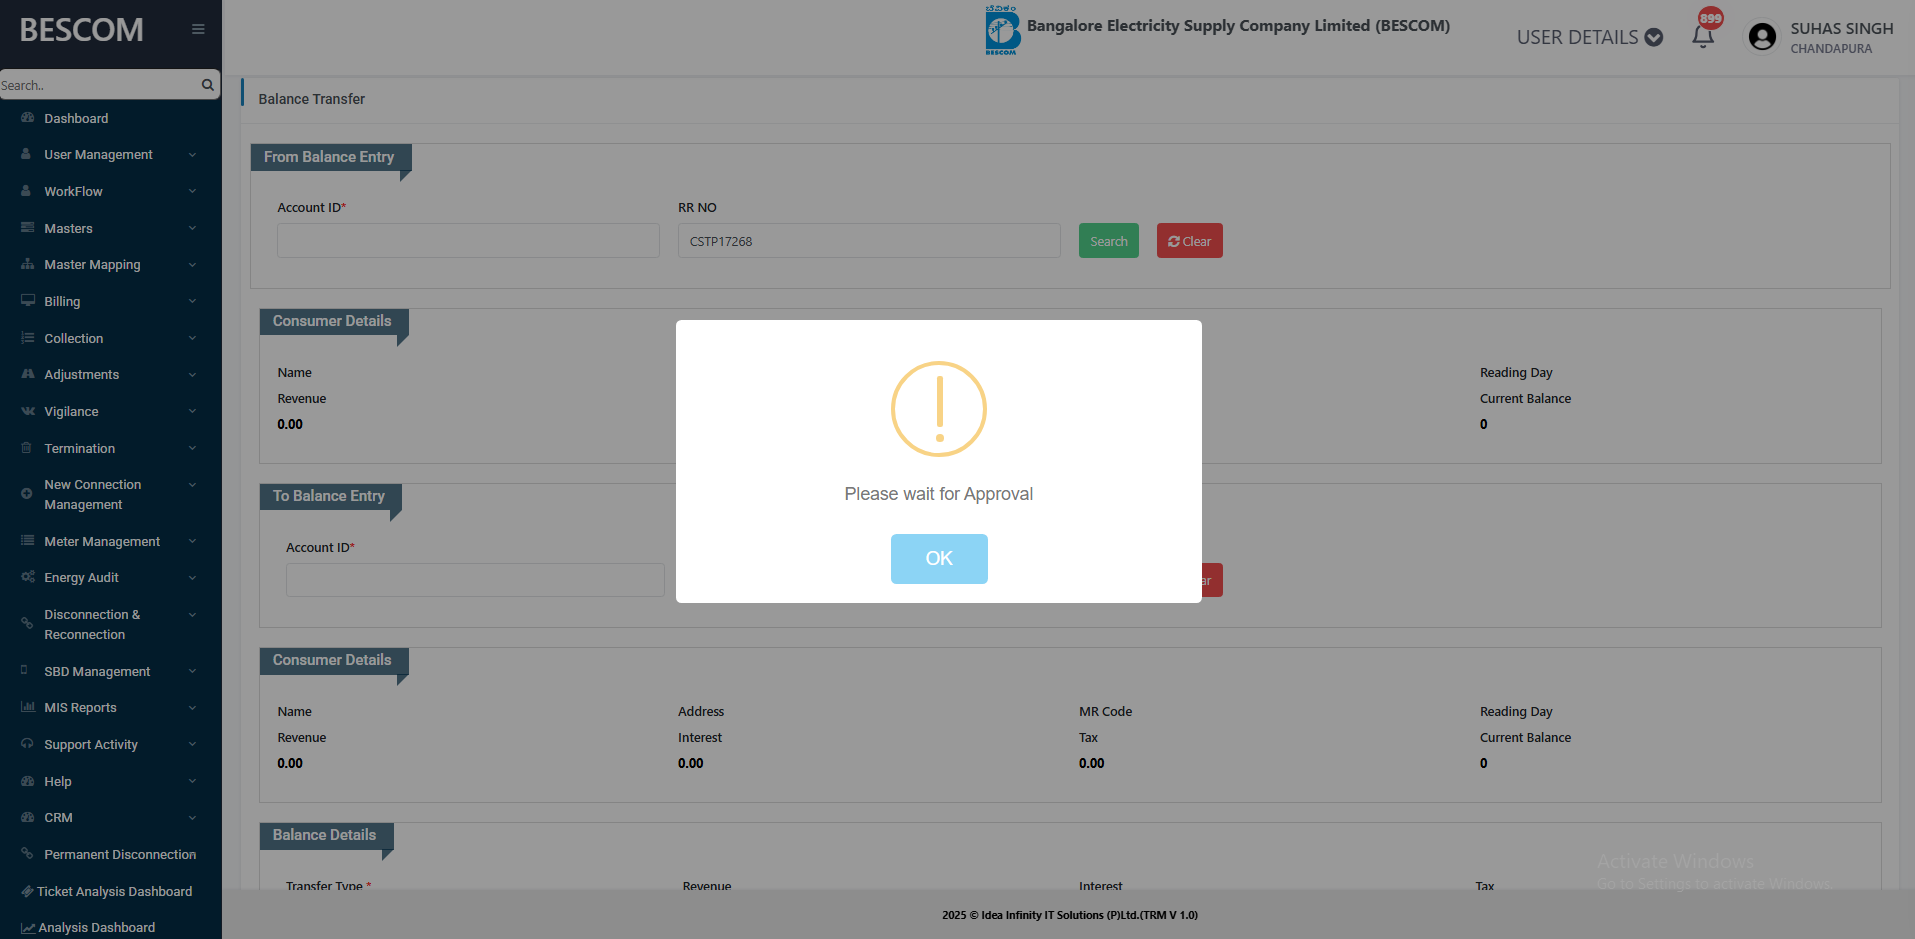Focus the RR NO field with CSTP17268
This screenshot has height=939, width=1915.
pos(869,241)
